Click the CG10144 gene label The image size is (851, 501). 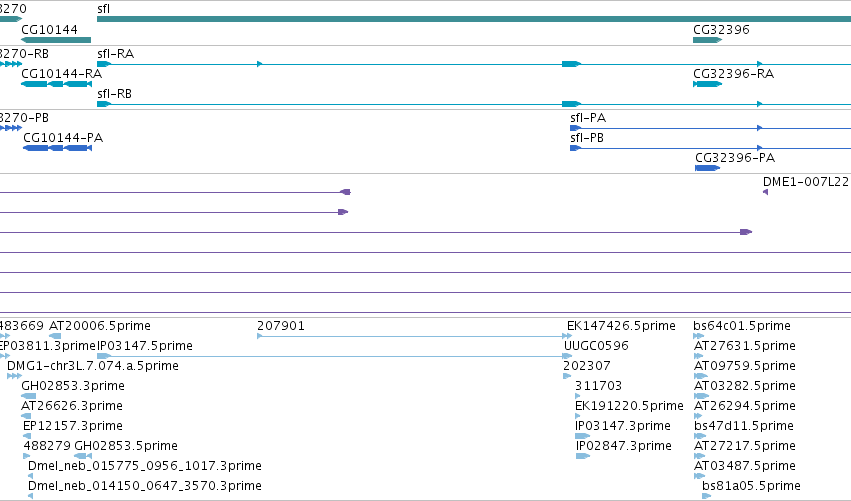[x=49, y=29]
